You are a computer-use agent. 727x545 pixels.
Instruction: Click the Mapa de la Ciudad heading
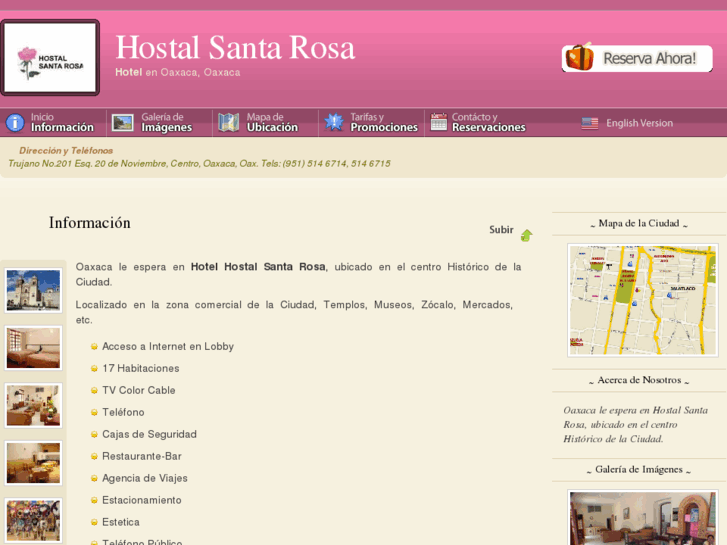pos(639,224)
